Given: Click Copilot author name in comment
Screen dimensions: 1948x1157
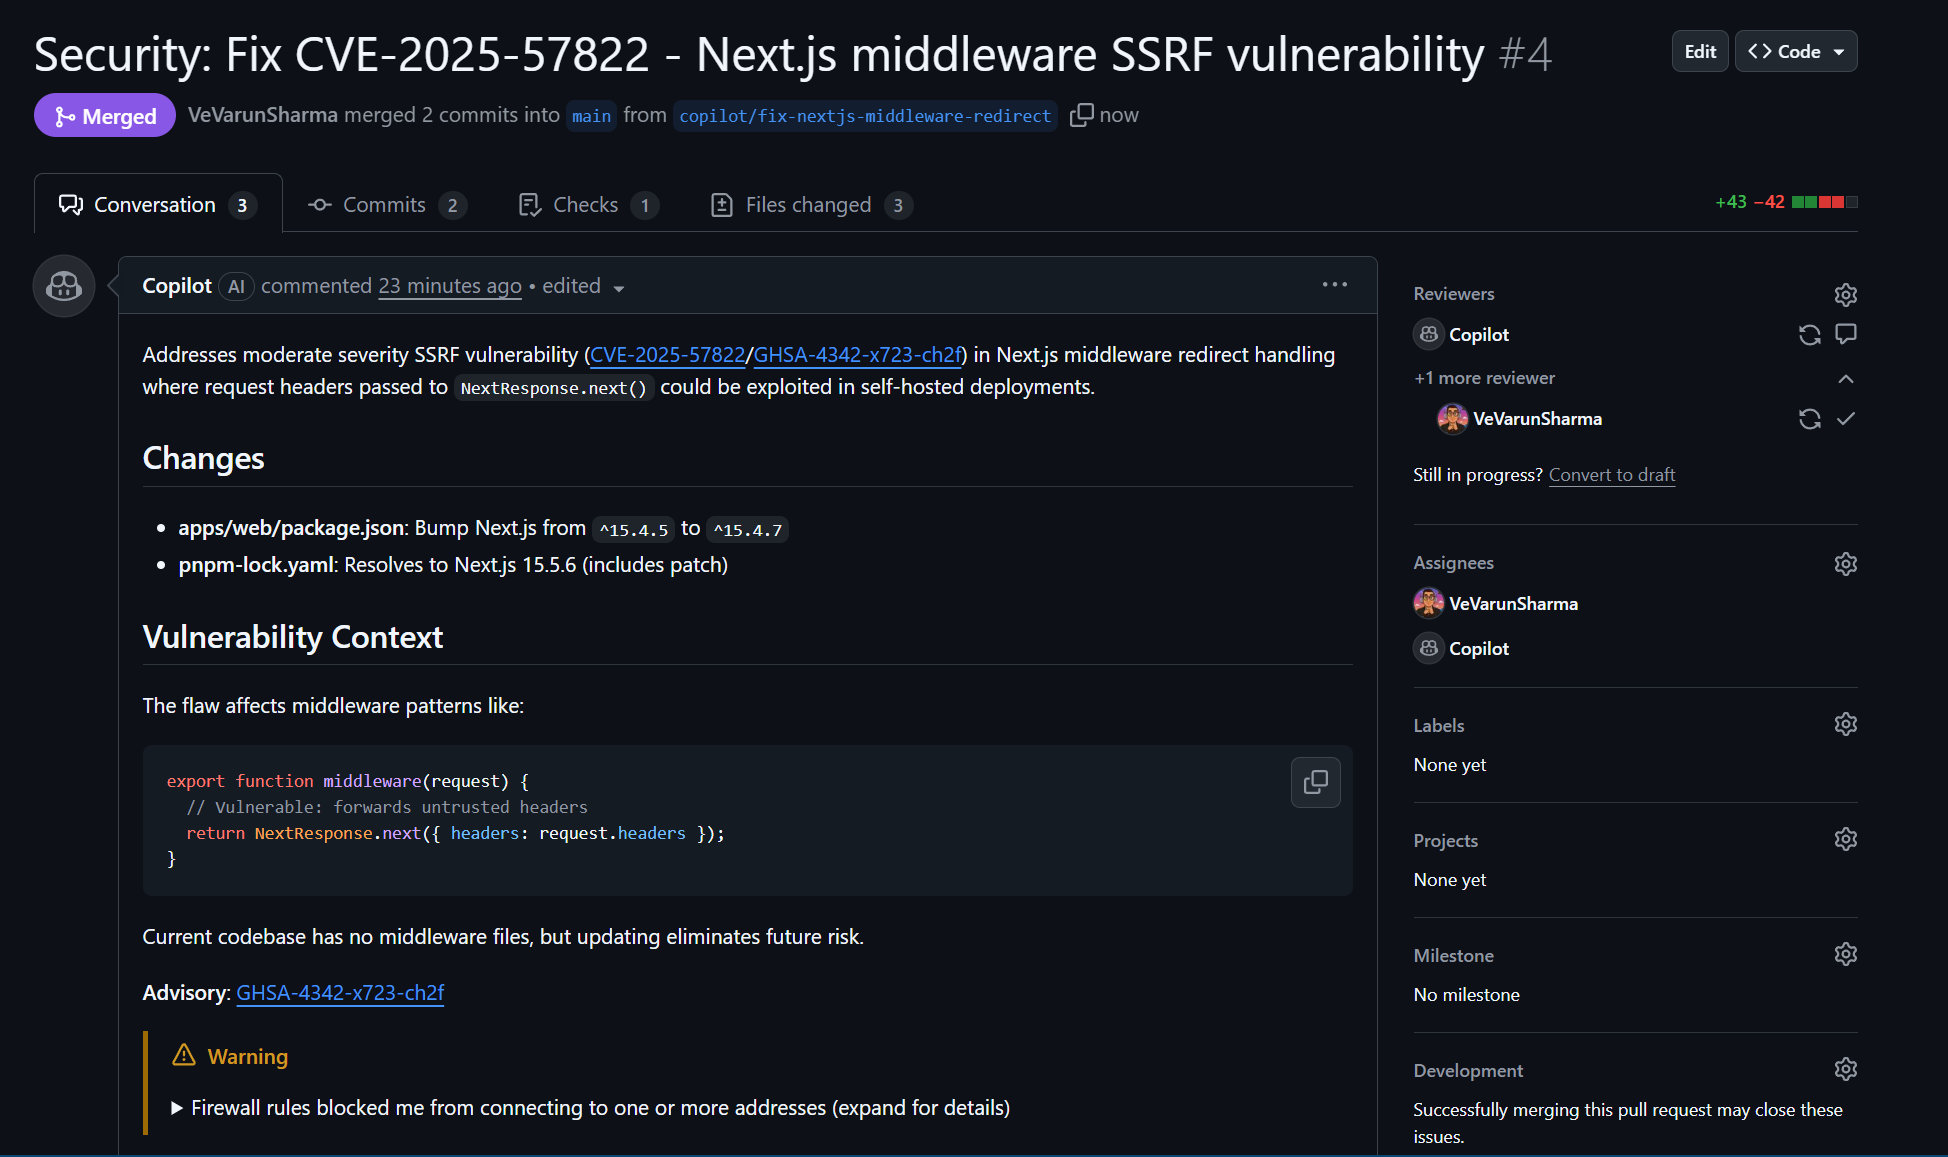Looking at the screenshot, I should 177,286.
